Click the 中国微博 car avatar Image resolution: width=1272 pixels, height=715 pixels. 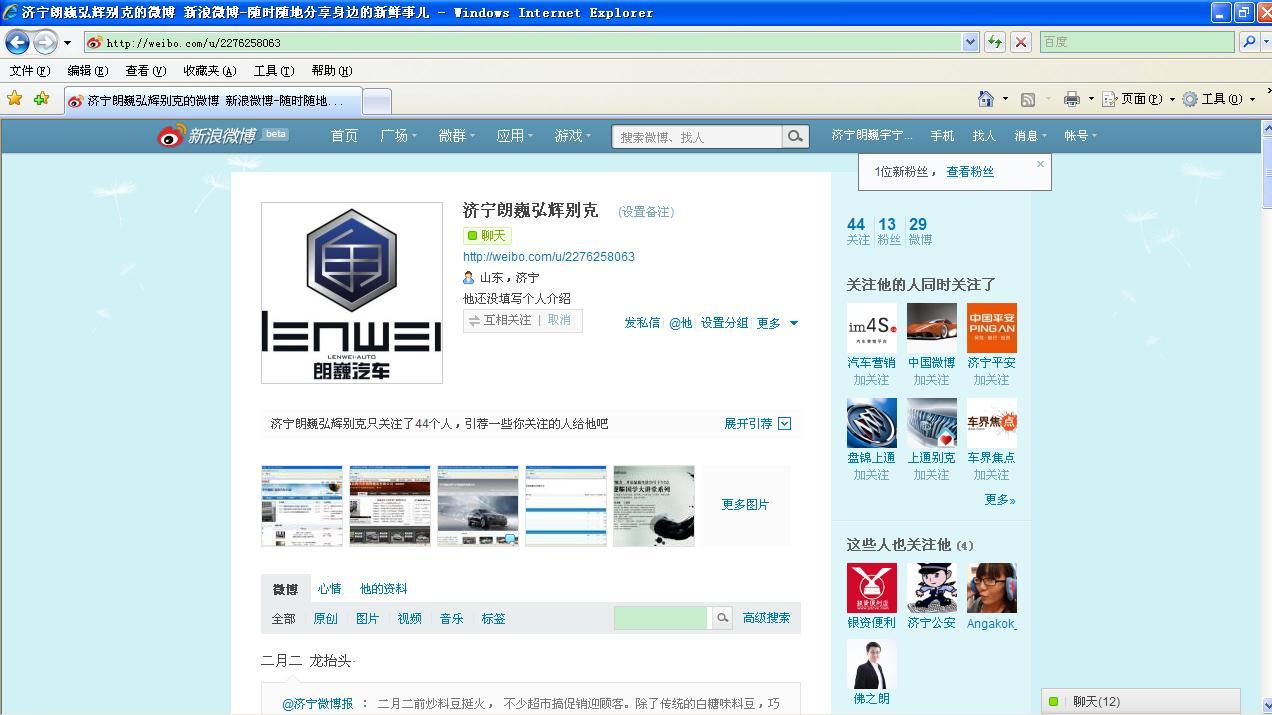point(932,328)
